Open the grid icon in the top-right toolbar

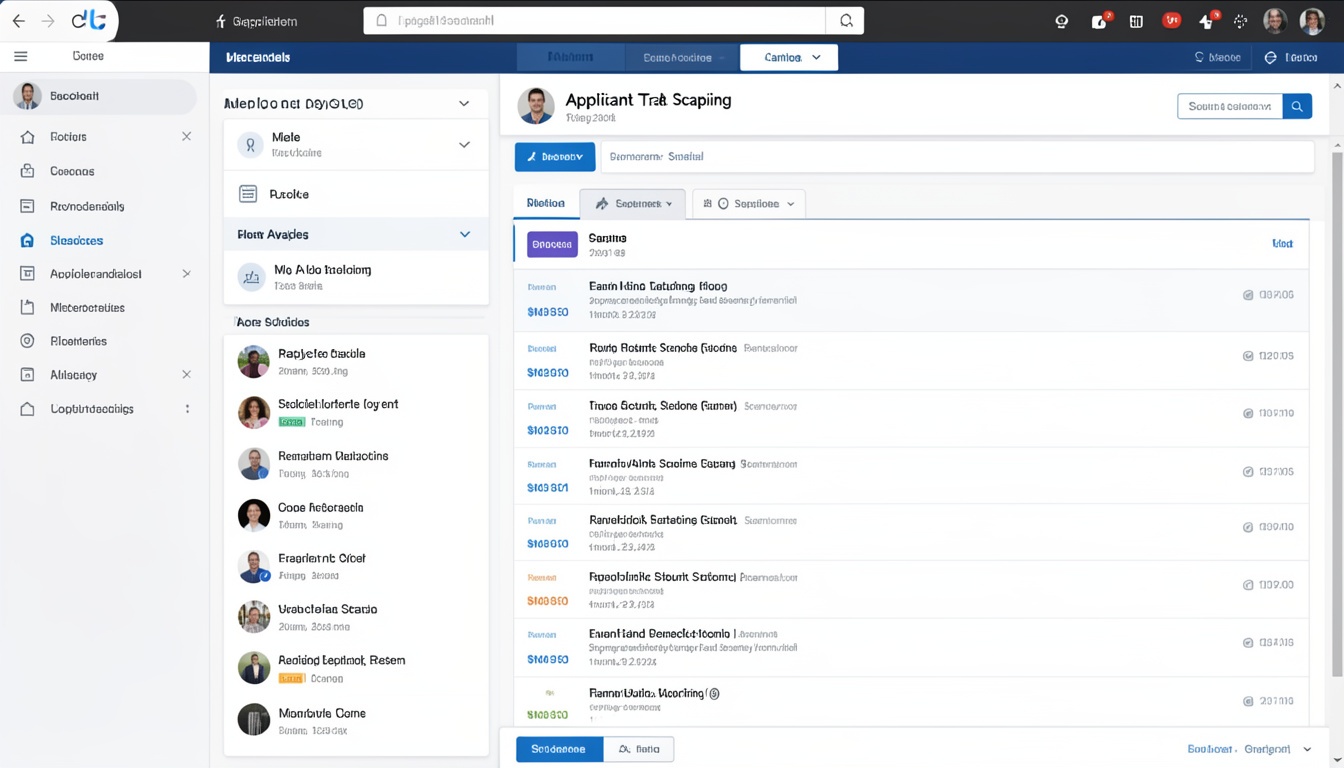(1136, 21)
